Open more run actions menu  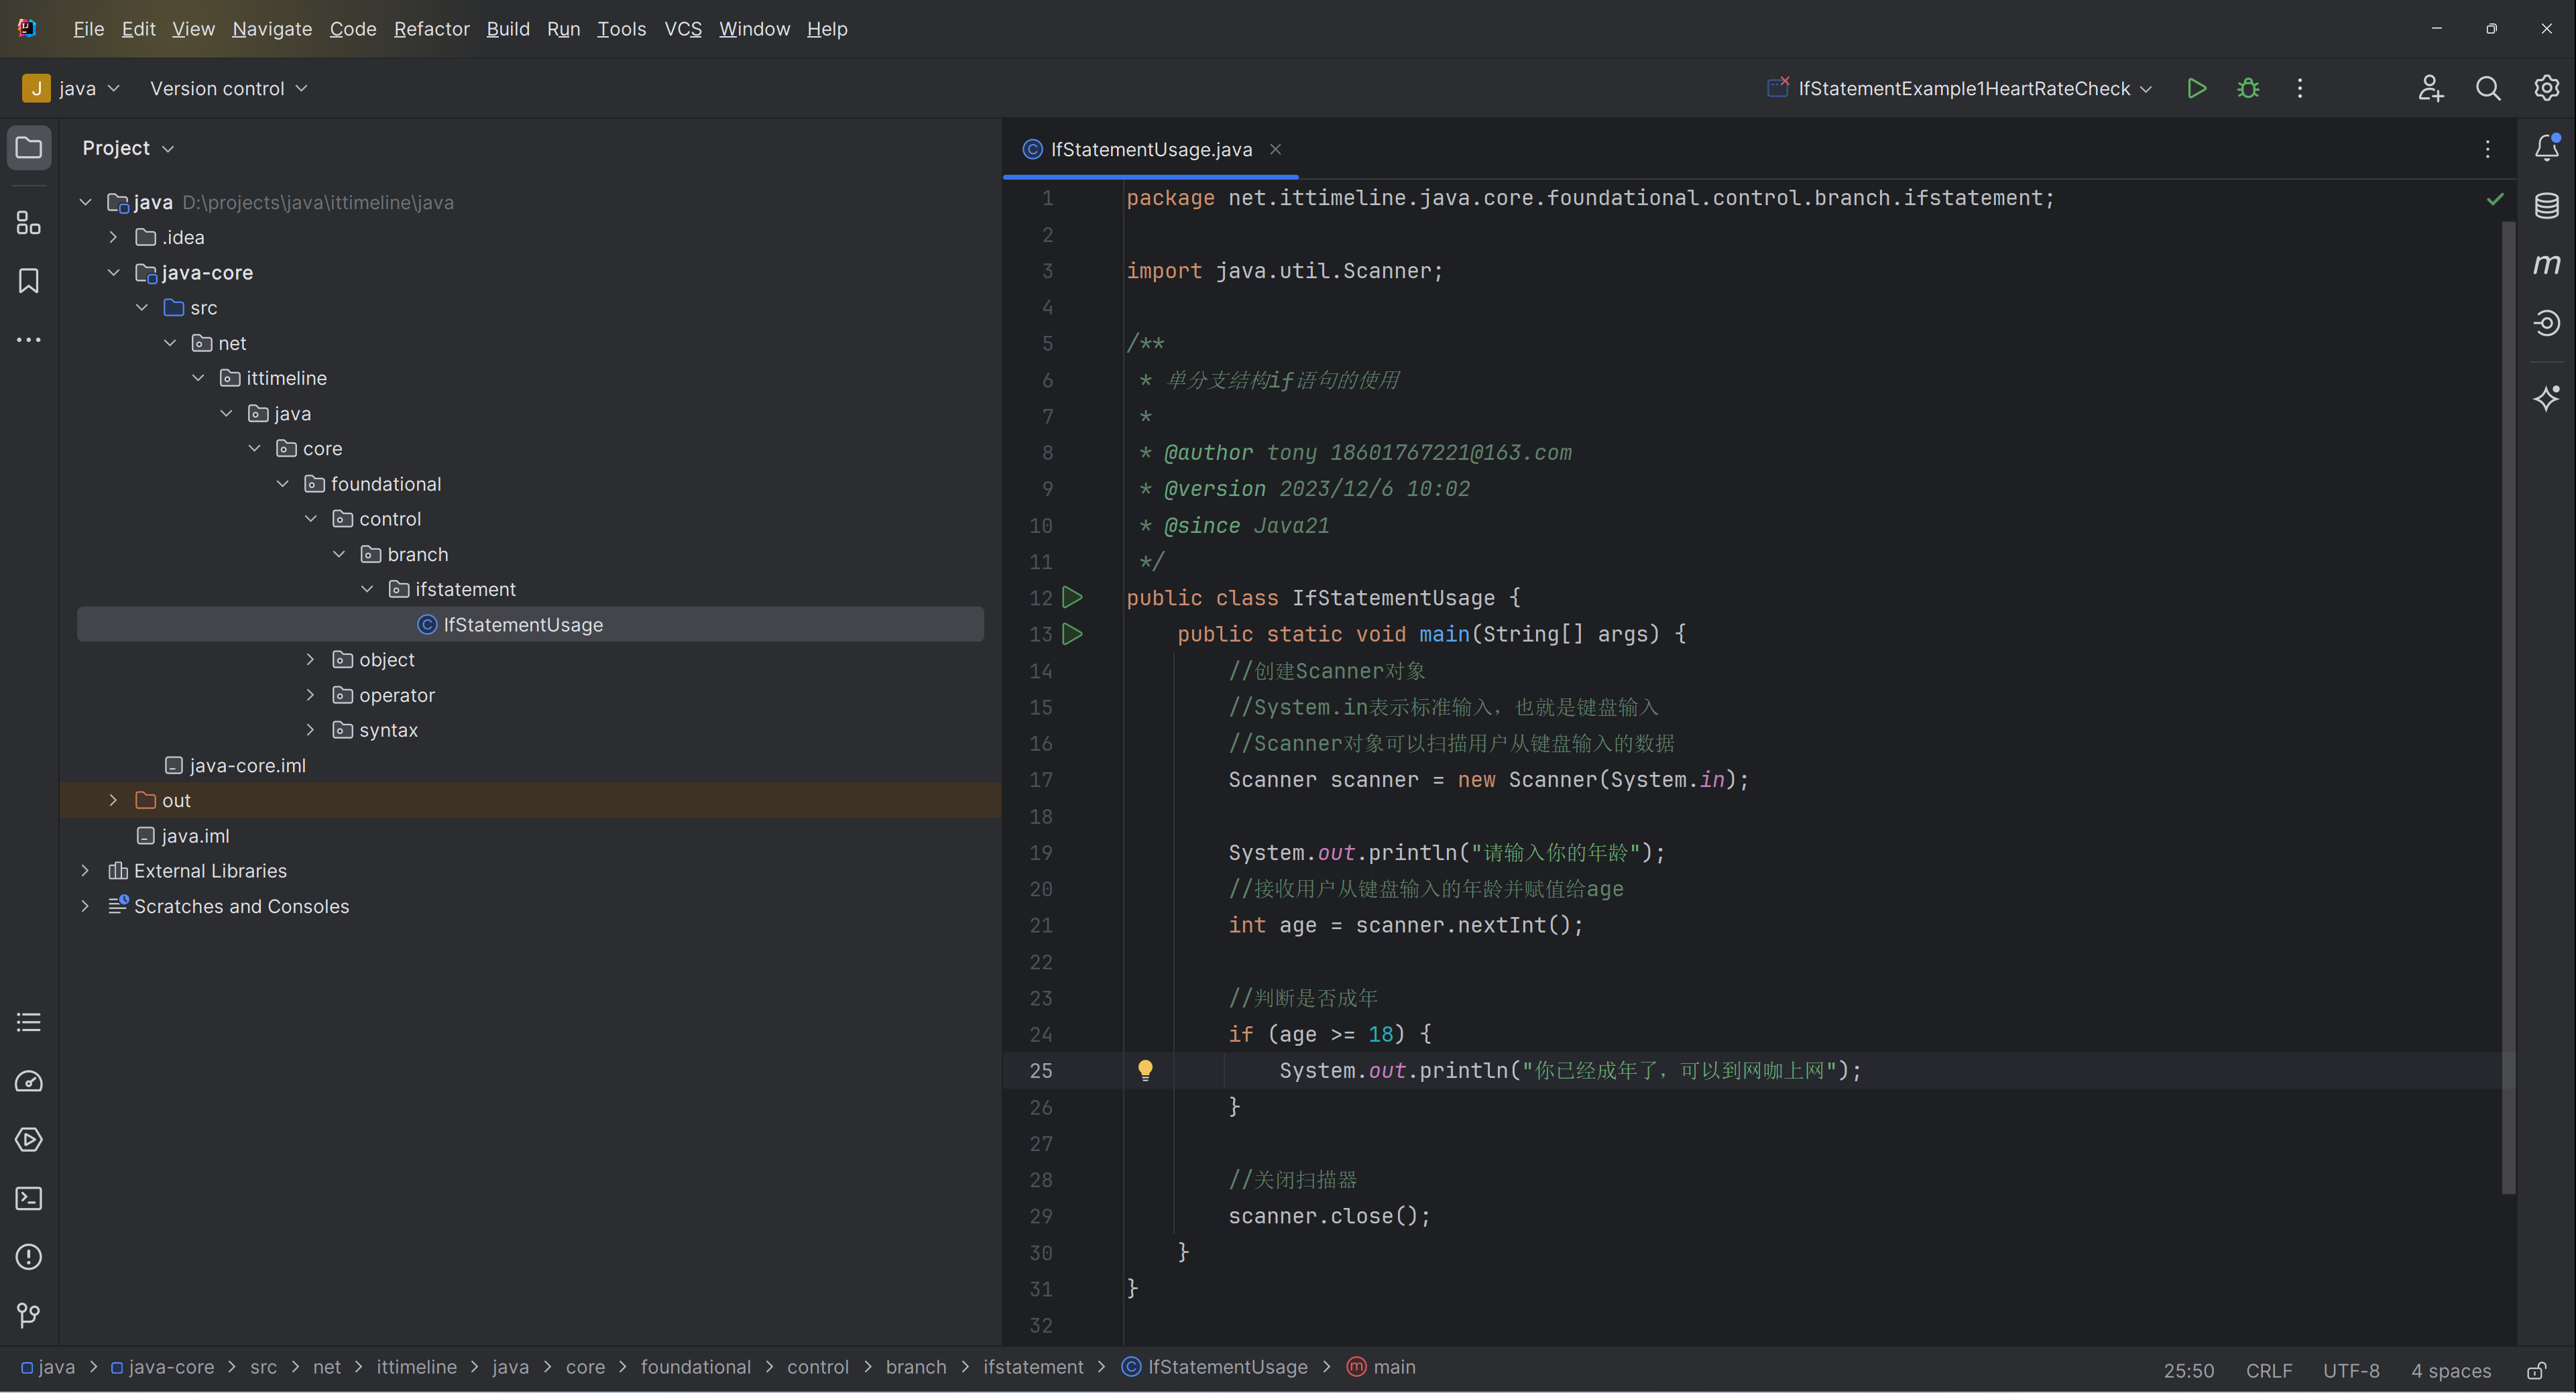2300,88
